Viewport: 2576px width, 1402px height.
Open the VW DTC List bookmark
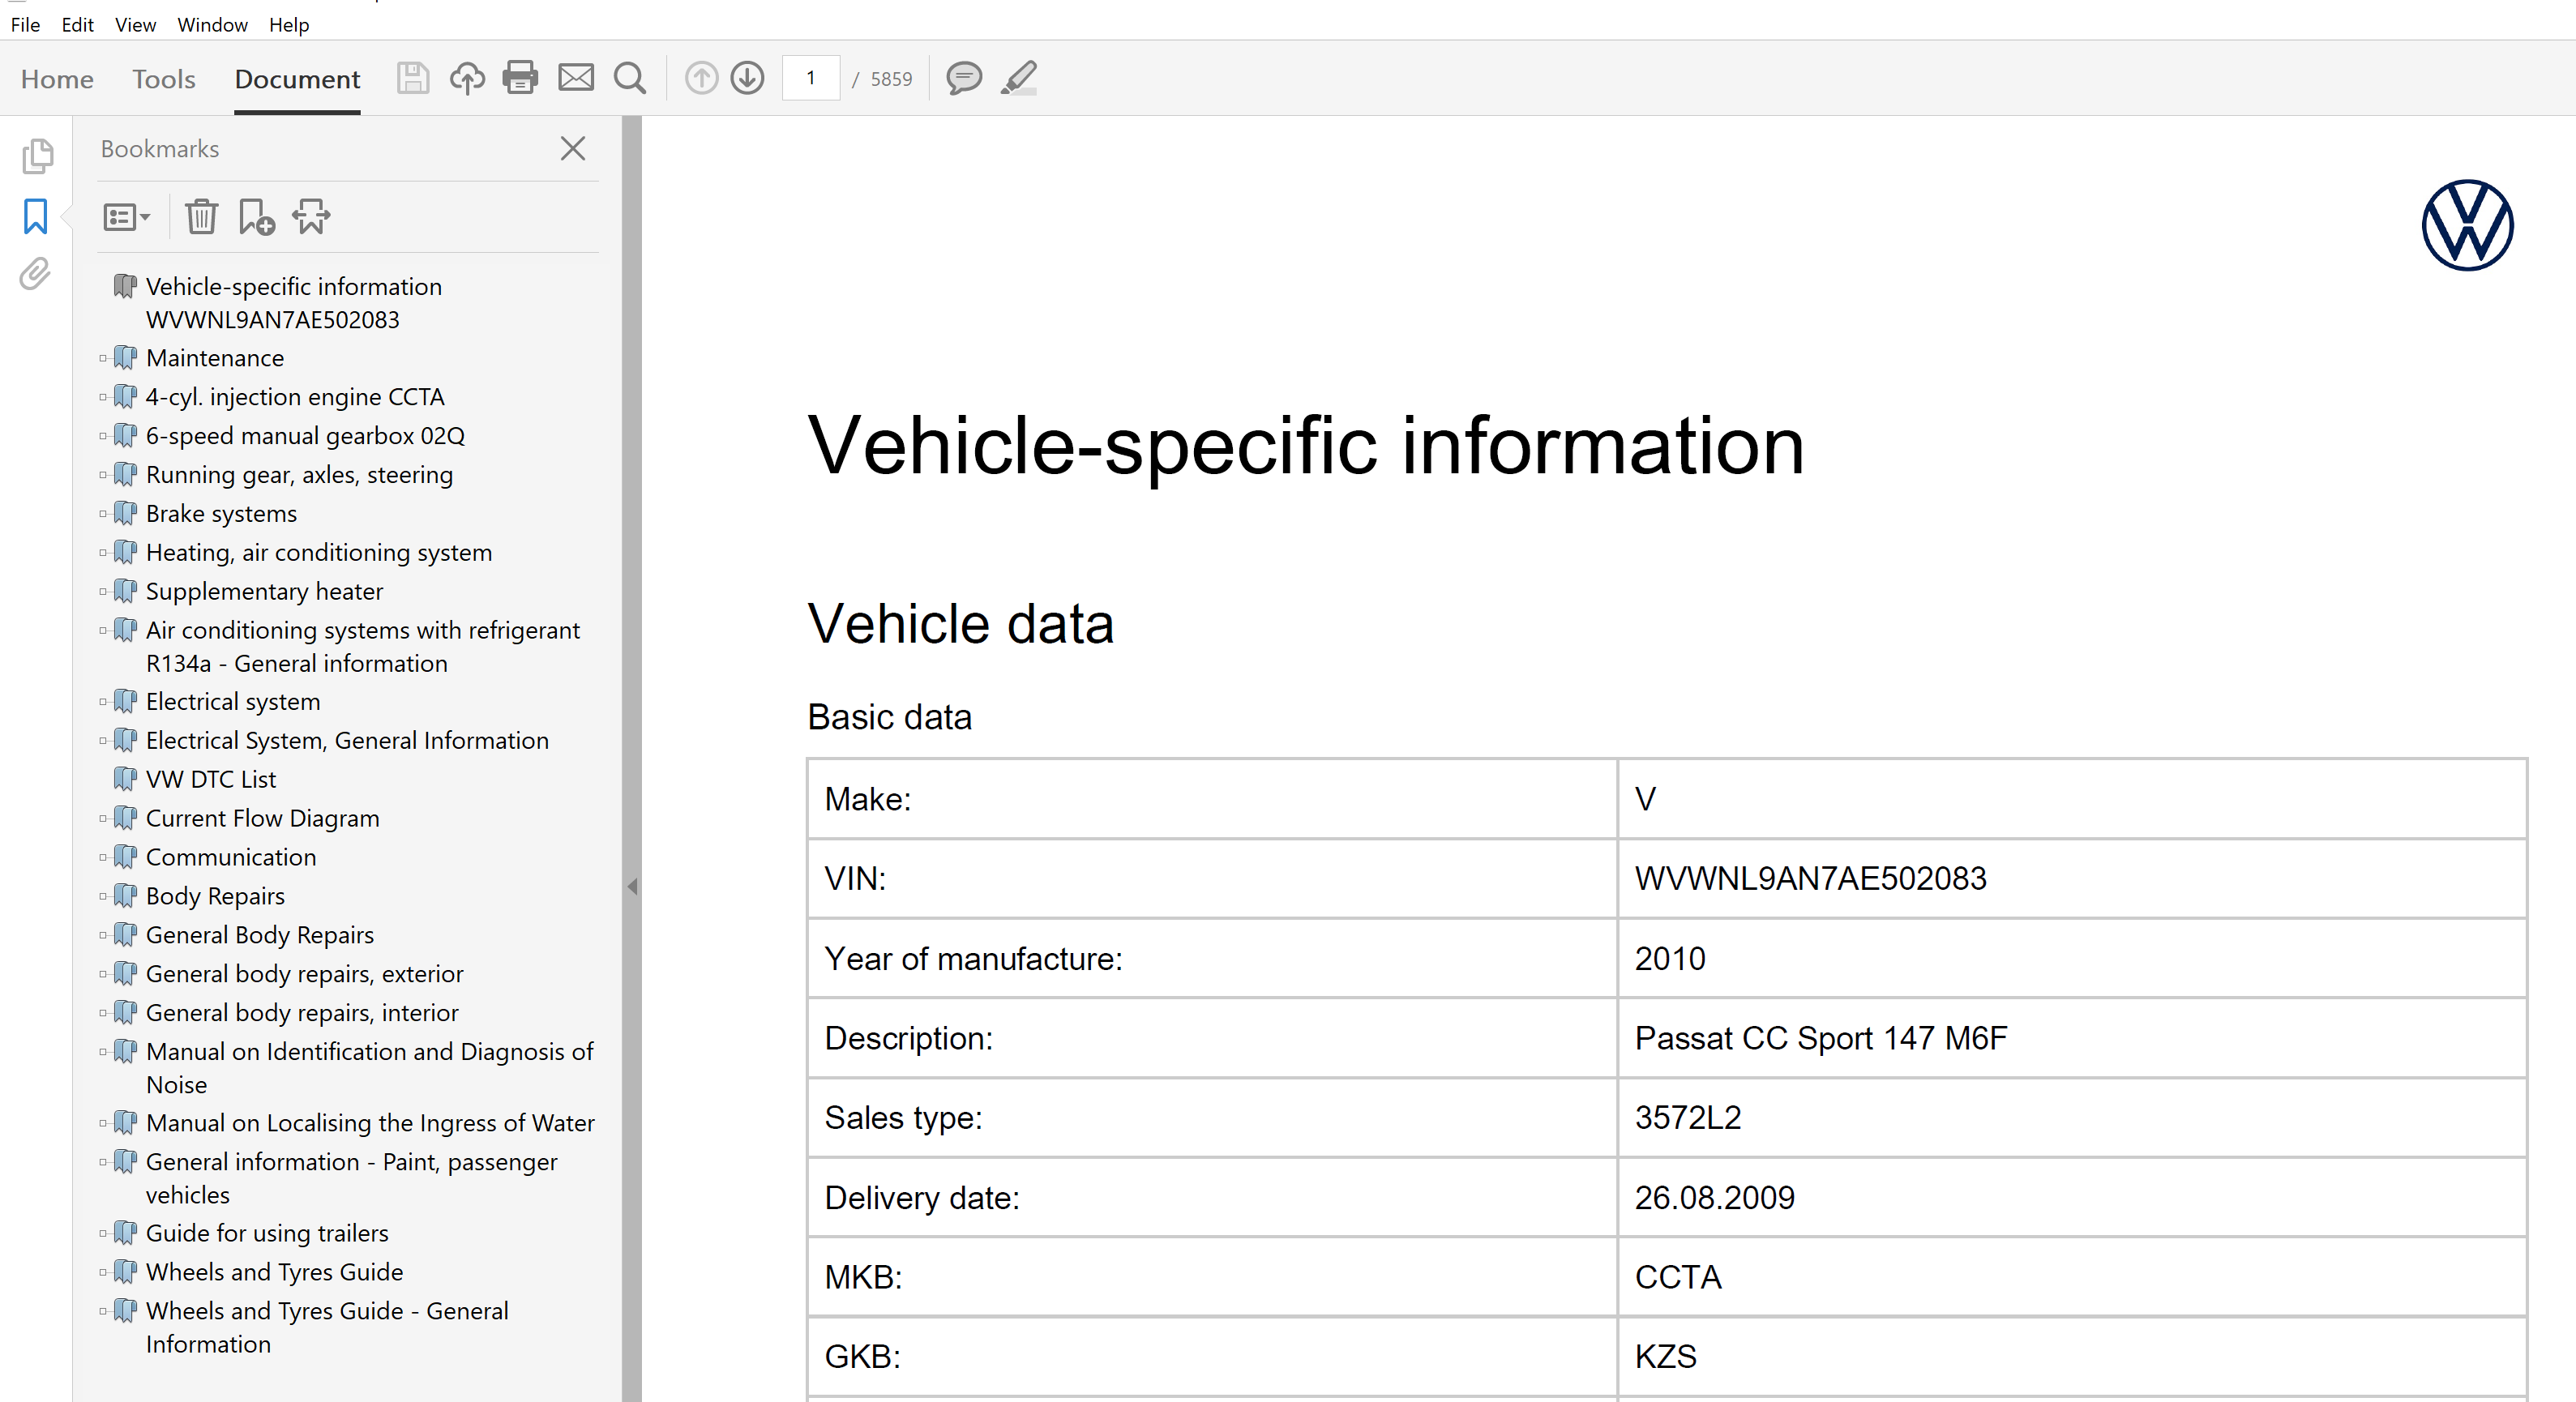tap(210, 779)
